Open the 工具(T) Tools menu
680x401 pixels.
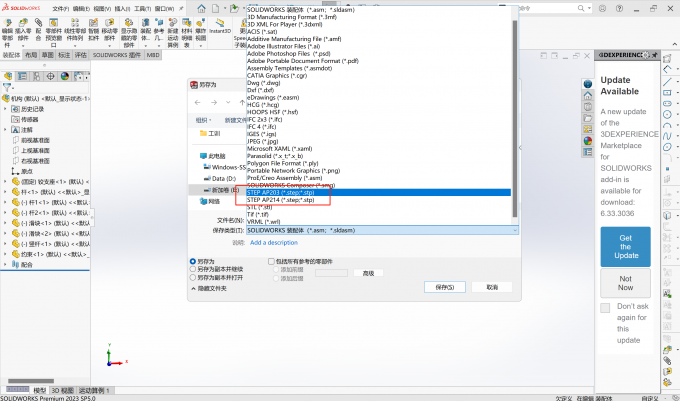tap(143, 9)
